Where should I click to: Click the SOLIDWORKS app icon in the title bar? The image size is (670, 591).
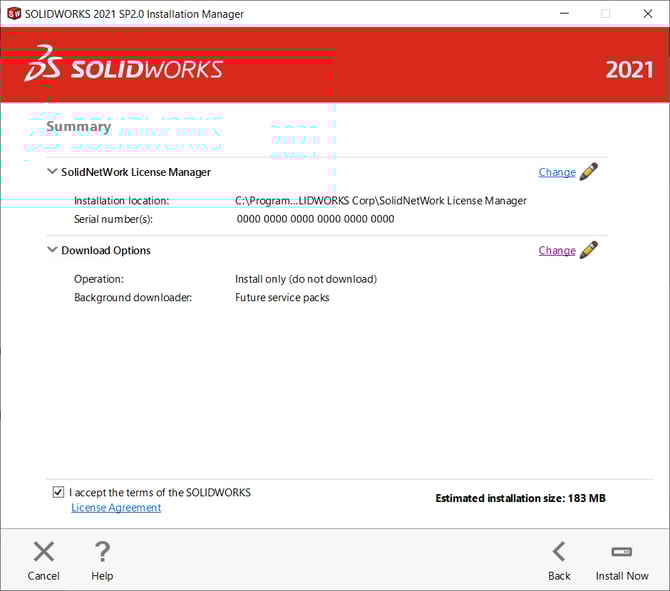(14, 14)
